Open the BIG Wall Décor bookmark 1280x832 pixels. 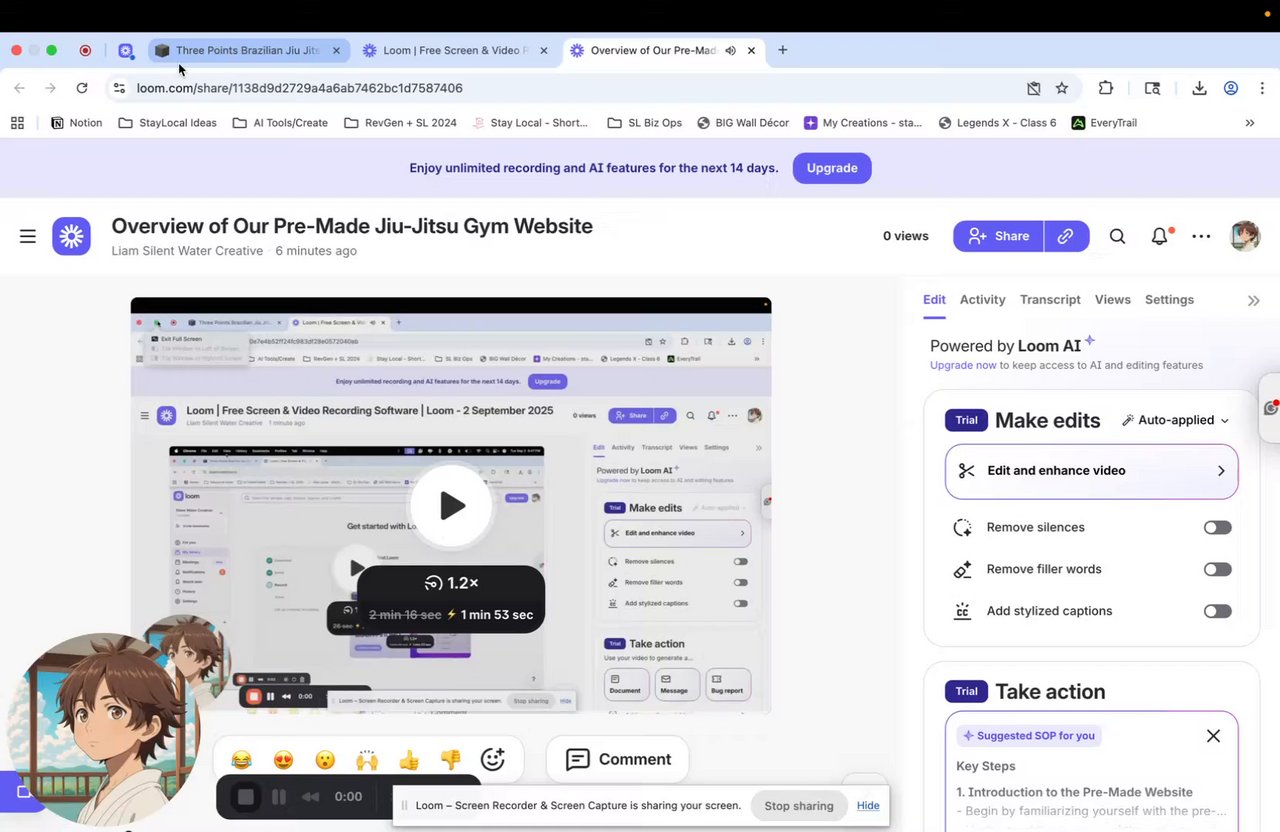[x=743, y=123]
